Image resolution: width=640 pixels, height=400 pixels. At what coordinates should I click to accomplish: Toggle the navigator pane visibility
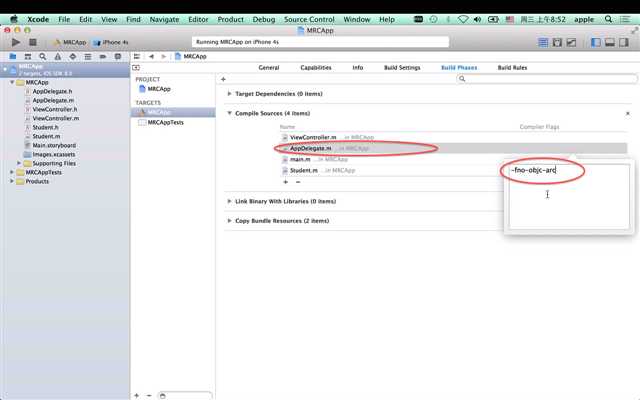pyautogui.click(x=596, y=42)
